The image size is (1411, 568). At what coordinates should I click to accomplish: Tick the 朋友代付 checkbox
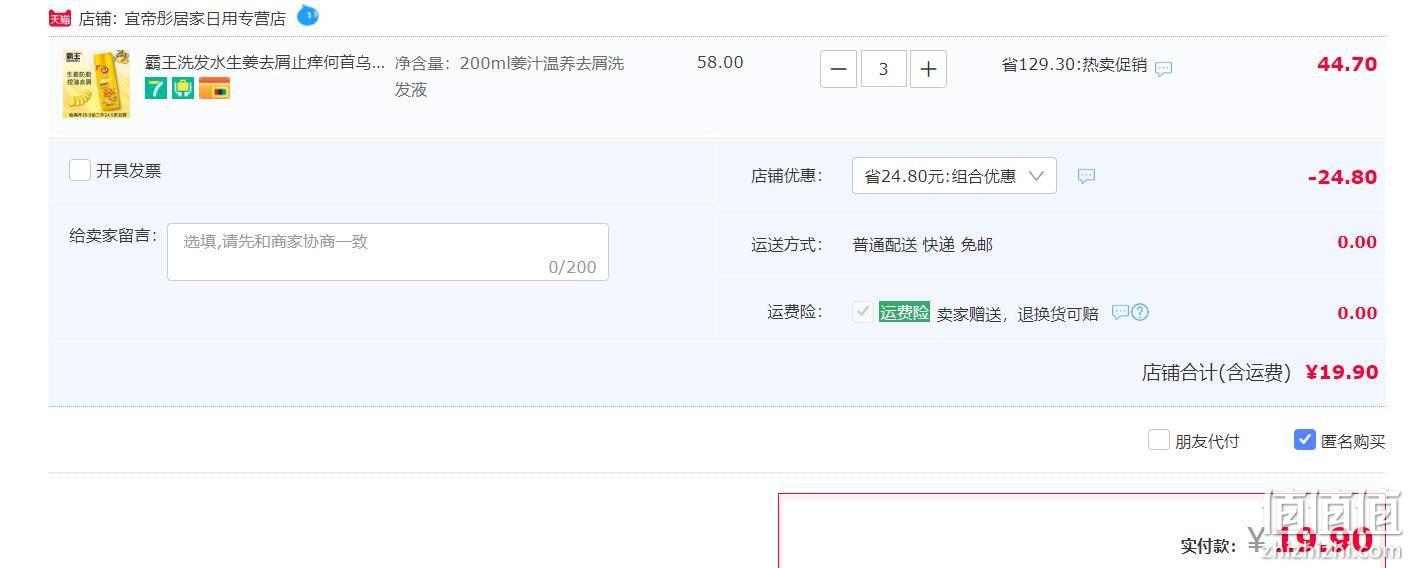(1159, 440)
